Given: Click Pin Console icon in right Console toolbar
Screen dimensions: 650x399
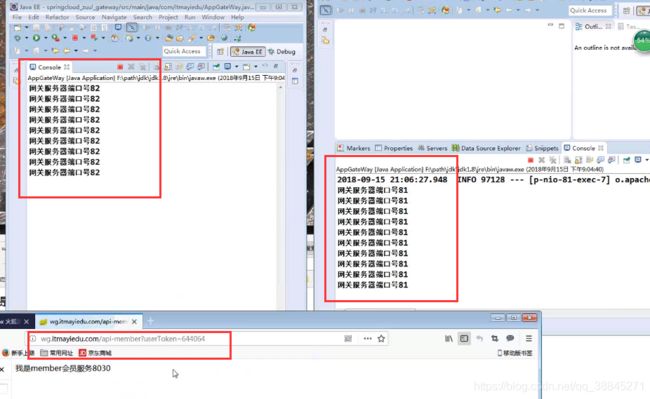Looking at the screenshot, I should (627, 160).
